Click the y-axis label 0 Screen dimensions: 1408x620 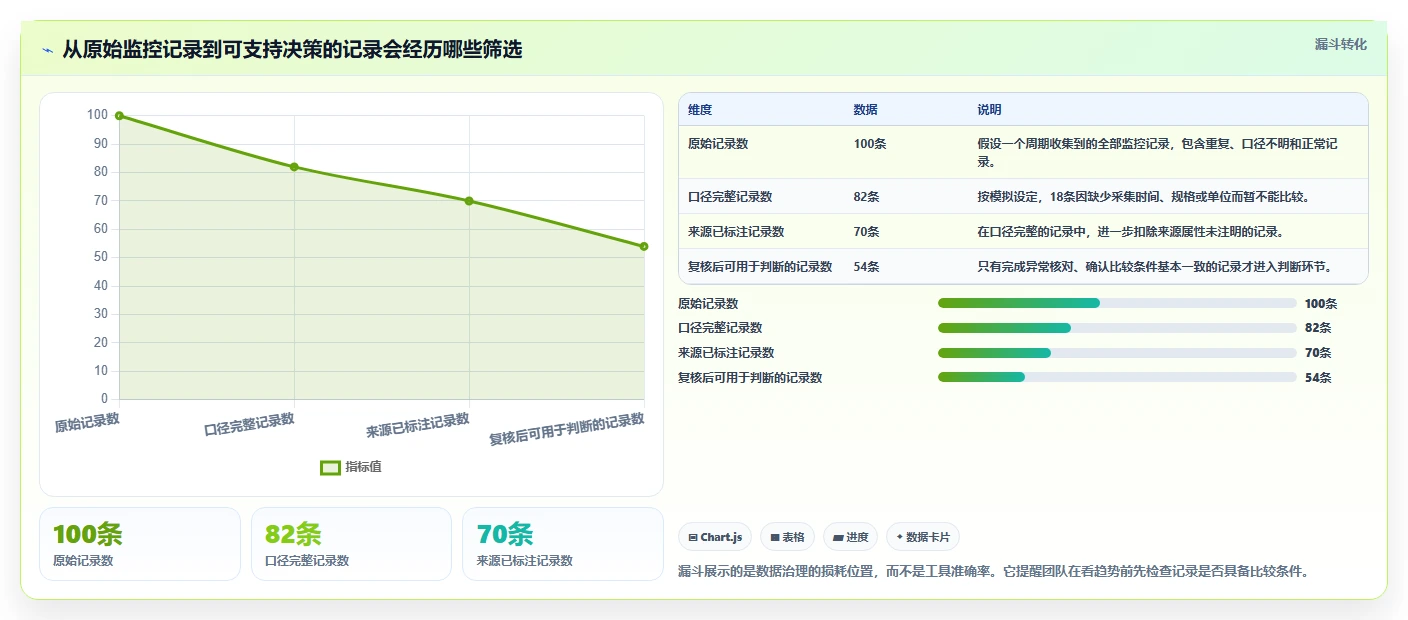[105, 399]
